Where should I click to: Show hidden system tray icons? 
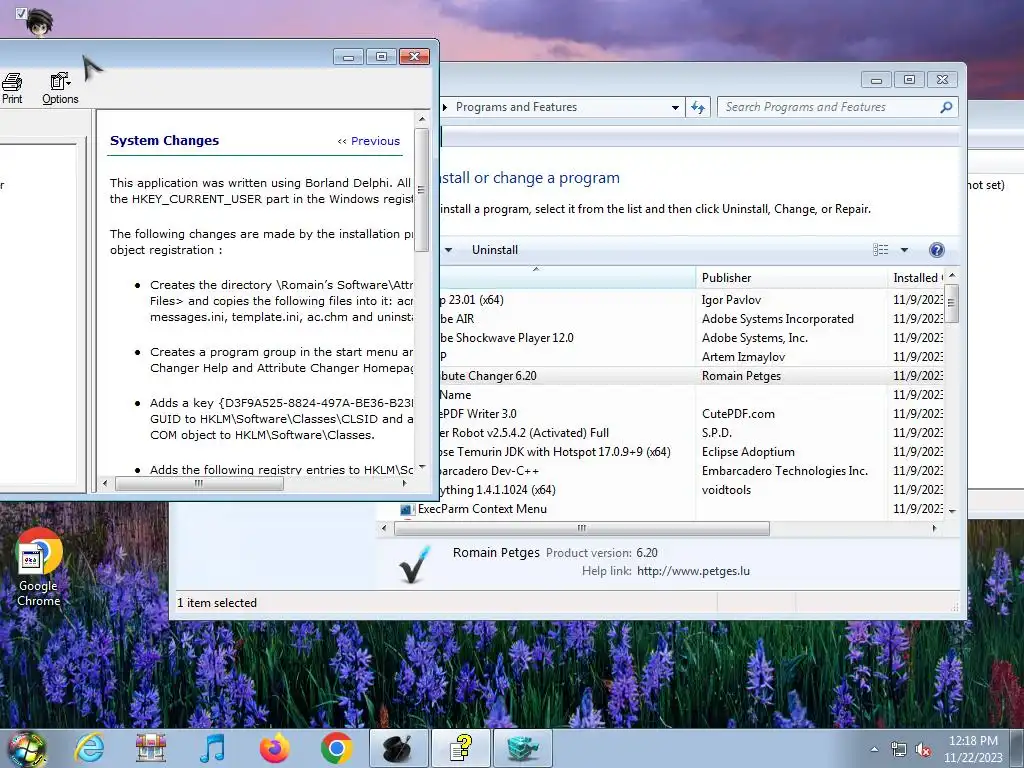pyautogui.click(x=874, y=749)
